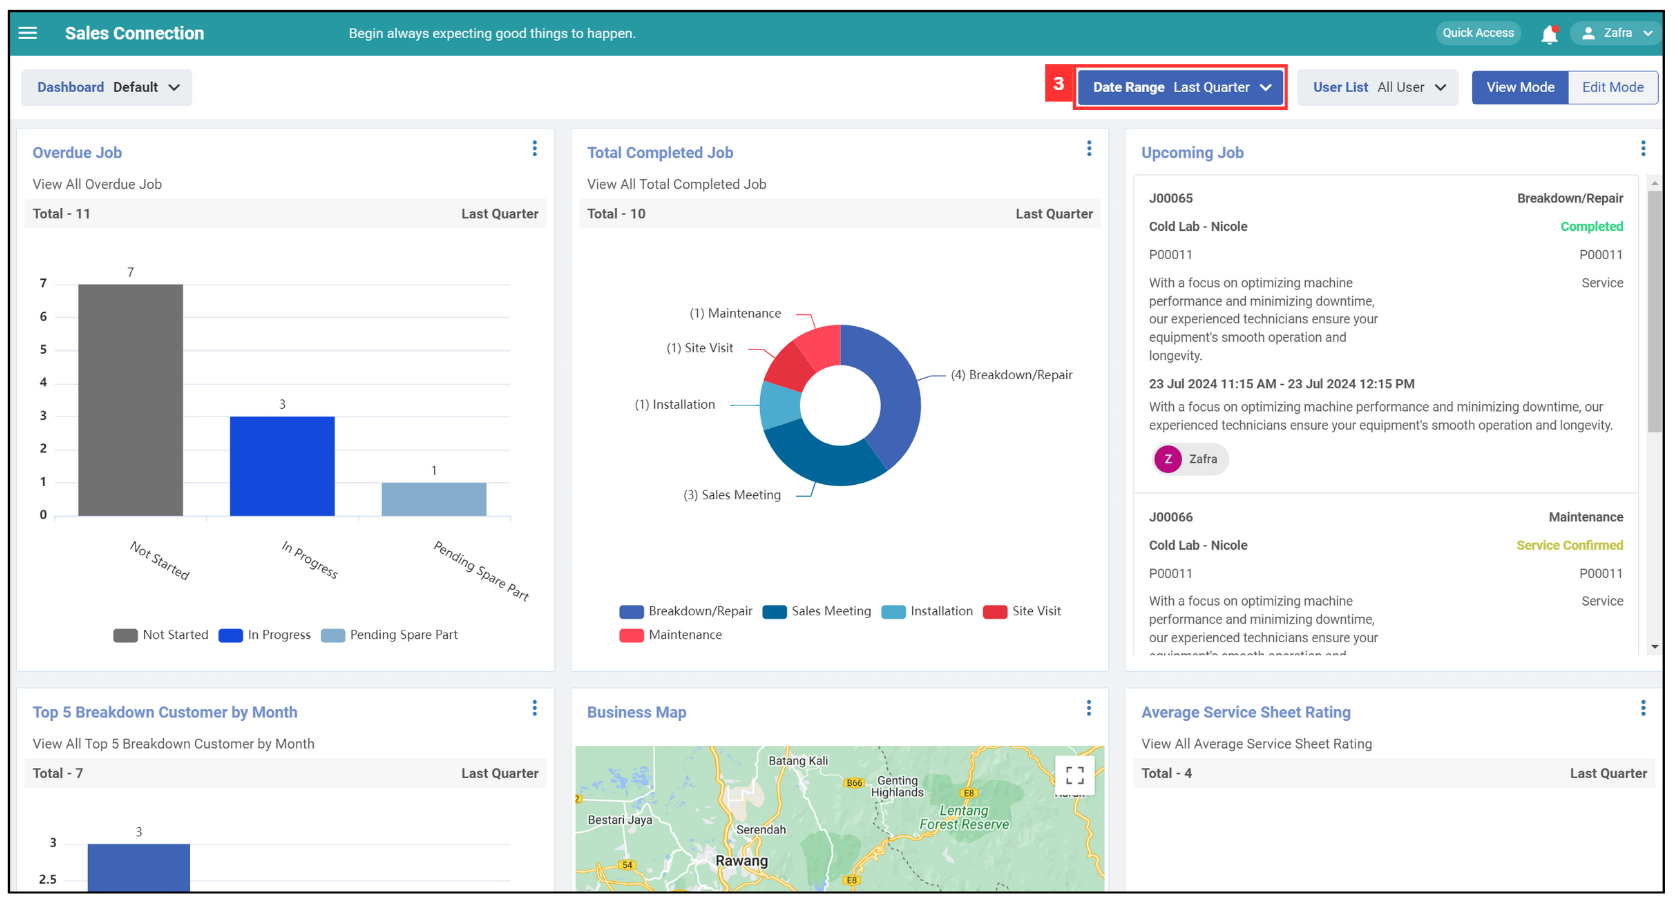Open job J00065 card
The width and height of the screenshot is (1676, 908).
(x=1385, y=334)
